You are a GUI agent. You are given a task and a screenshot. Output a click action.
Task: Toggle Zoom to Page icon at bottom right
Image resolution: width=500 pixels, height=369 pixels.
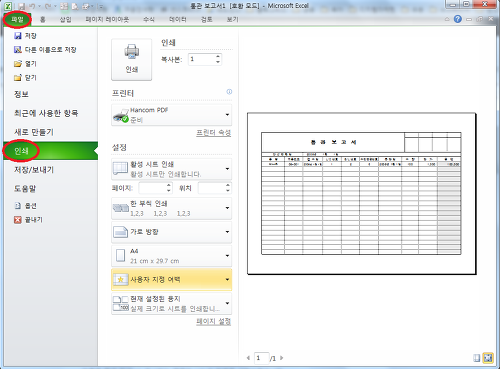(x=488, y=358)
